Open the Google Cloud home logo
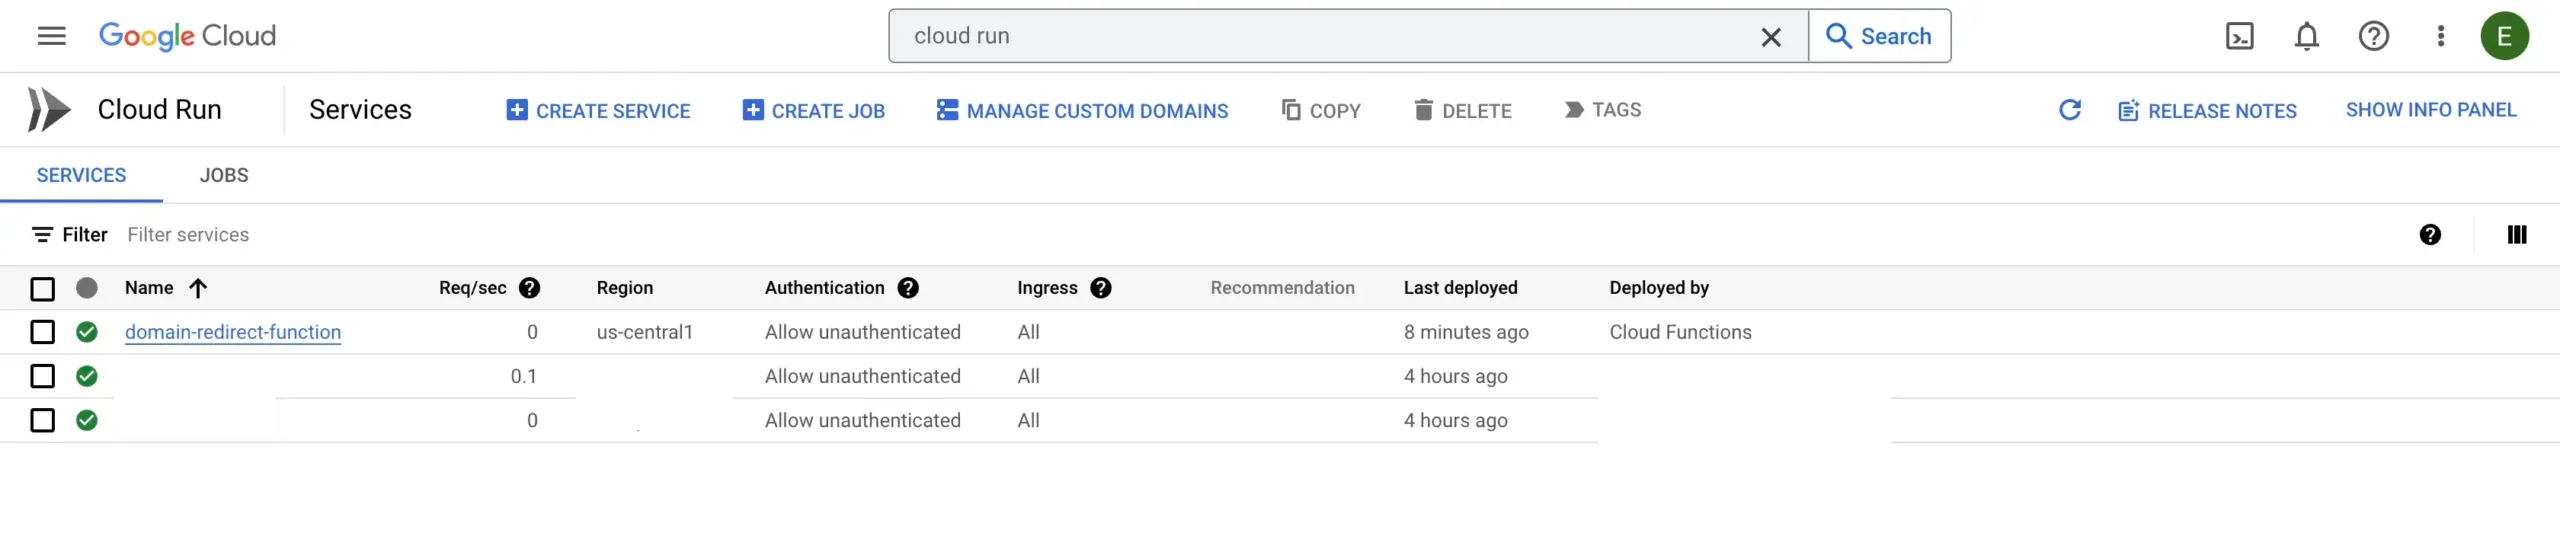 tap(187, 36)
